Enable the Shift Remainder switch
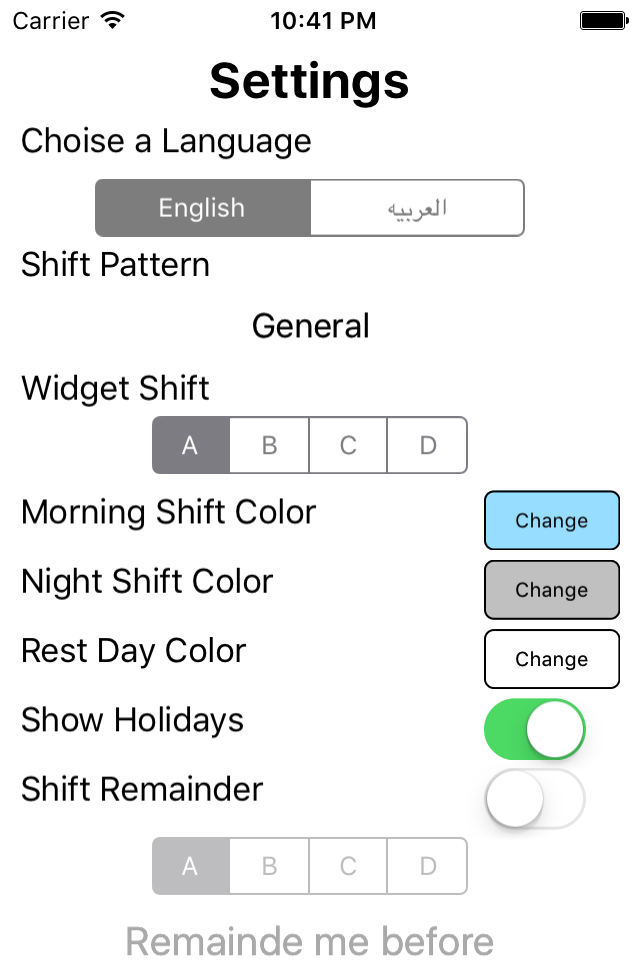 click(534, 798)
